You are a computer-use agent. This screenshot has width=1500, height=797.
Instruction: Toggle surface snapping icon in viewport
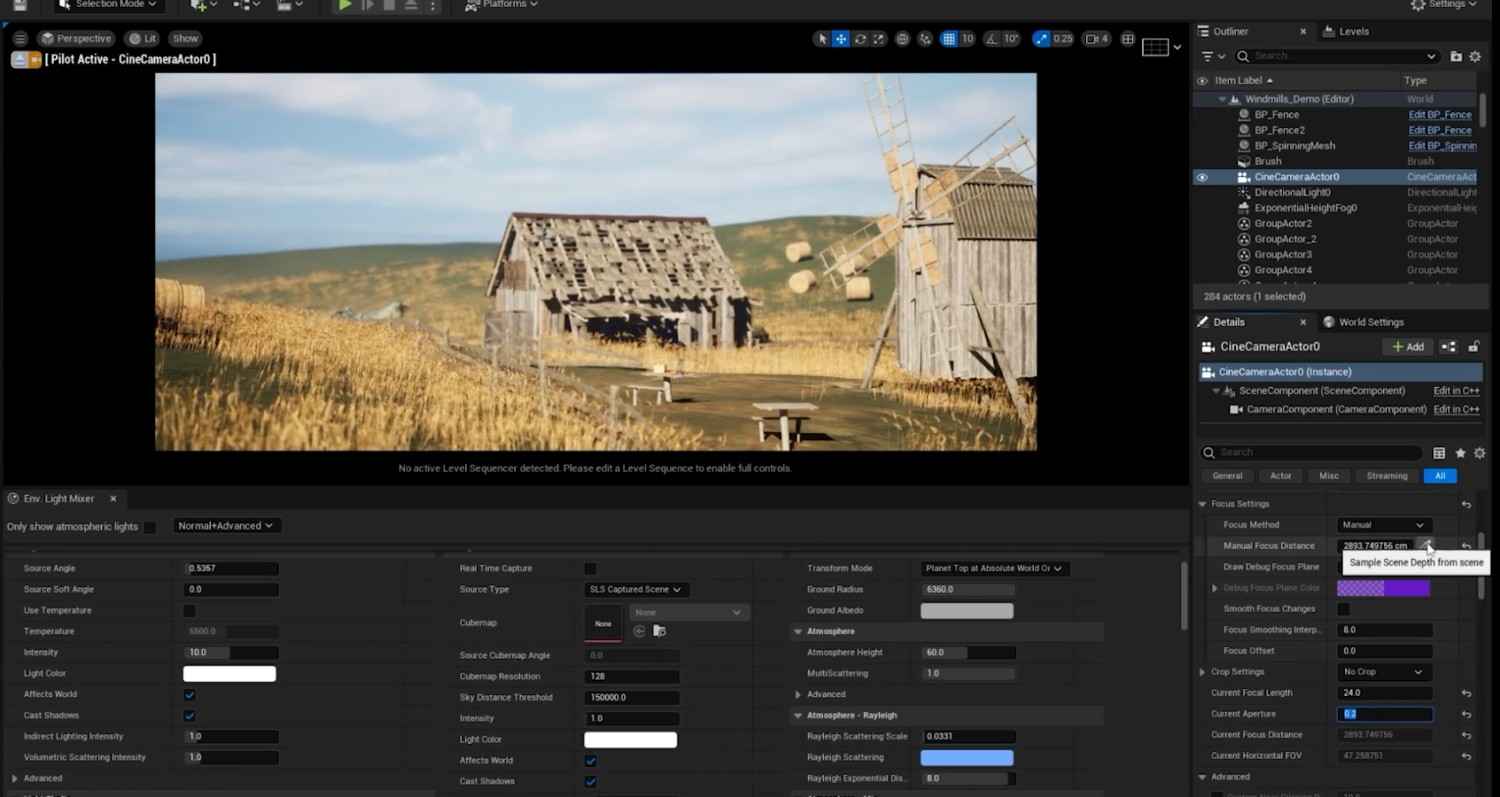925,39
